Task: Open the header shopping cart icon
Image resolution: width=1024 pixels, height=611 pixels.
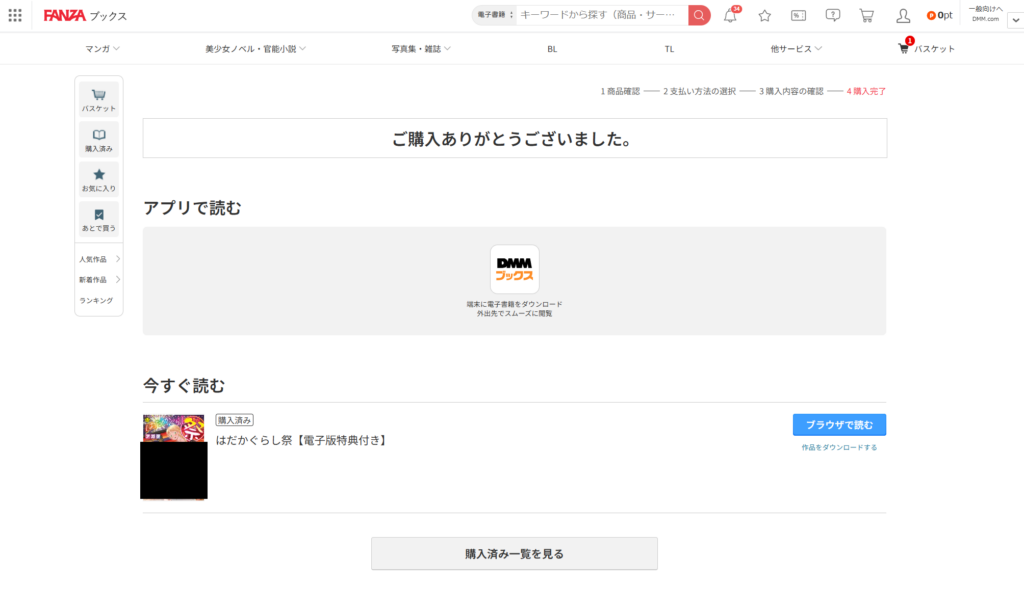Action: click(867, 16)
